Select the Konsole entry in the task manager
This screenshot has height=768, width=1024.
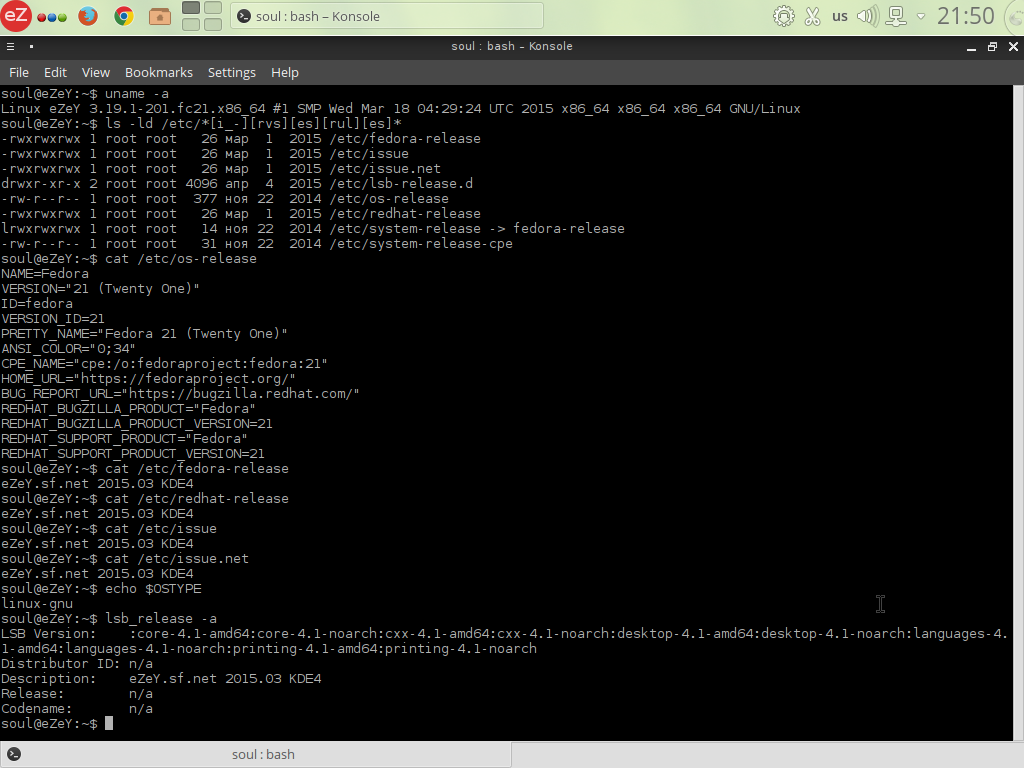(387, 16)
